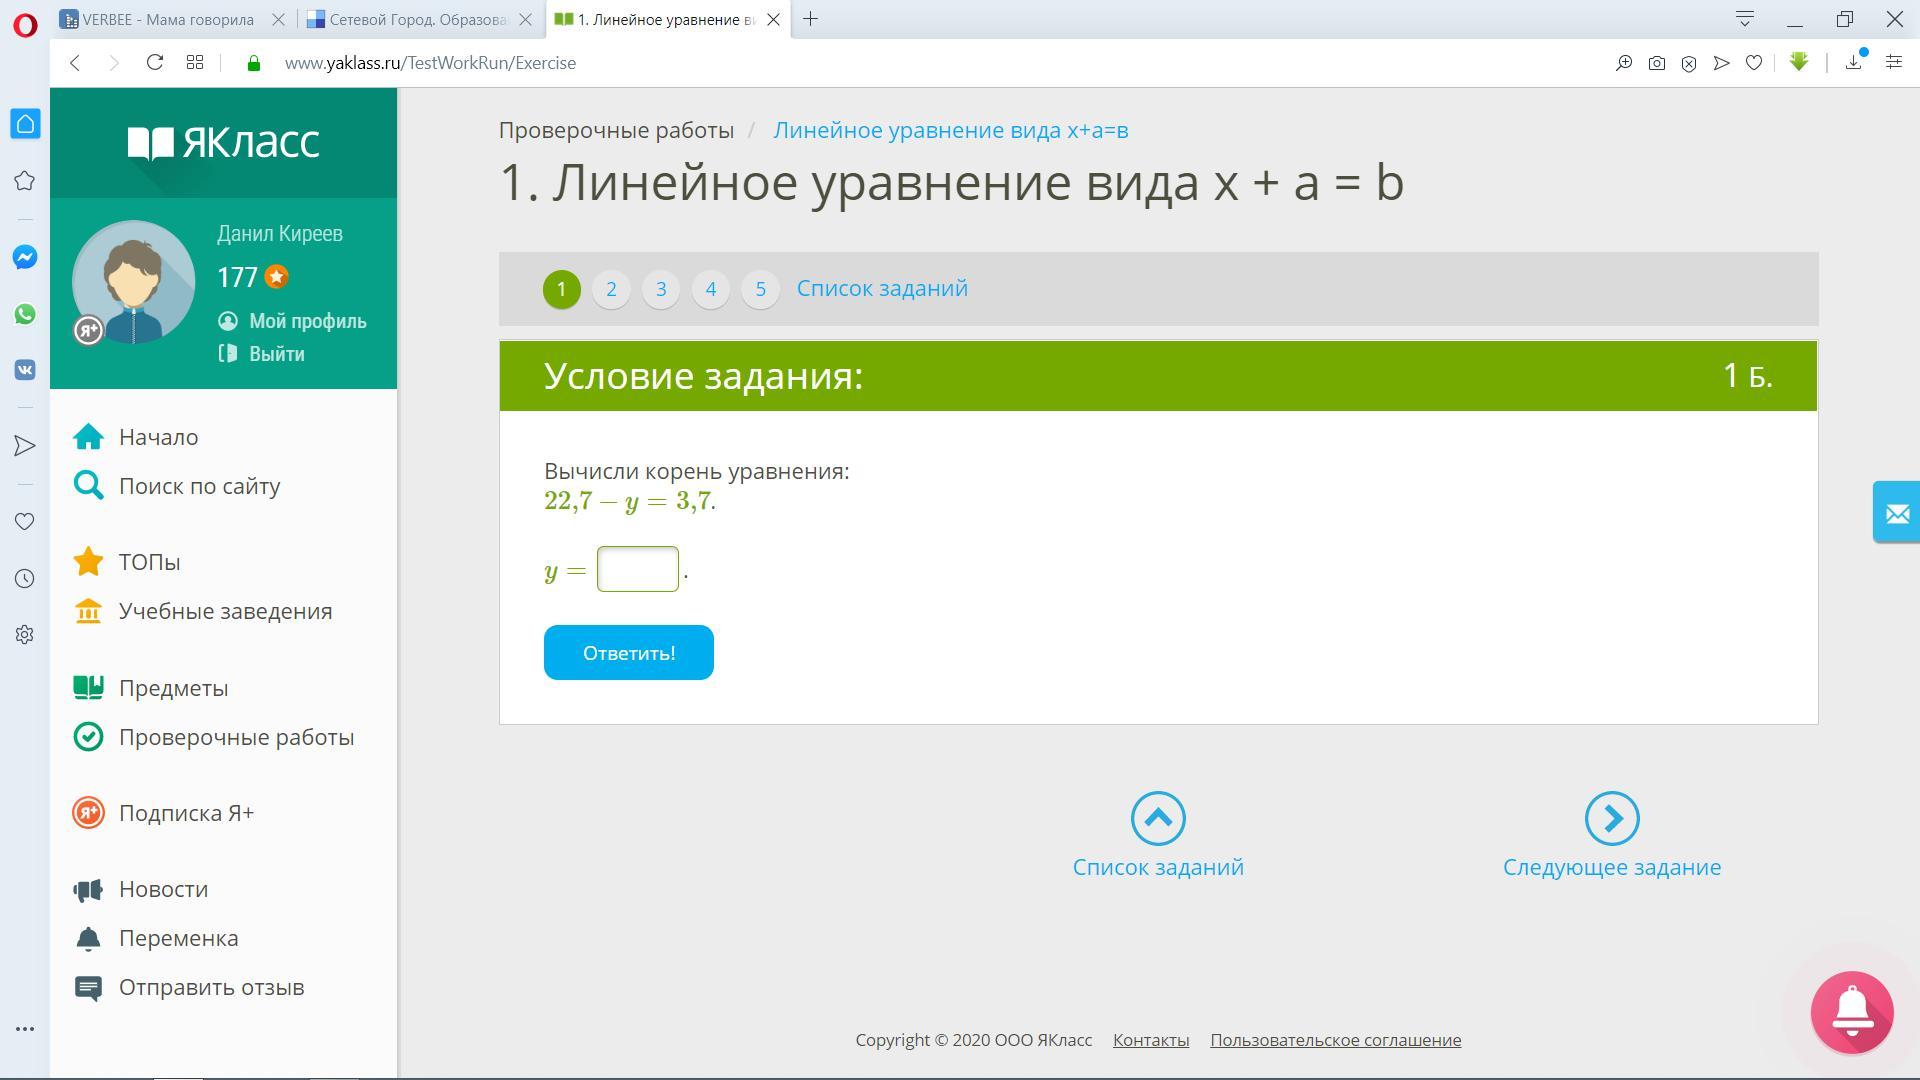Open the Предметы menu item
1920x1080 pixels.
tap(173, 688)
